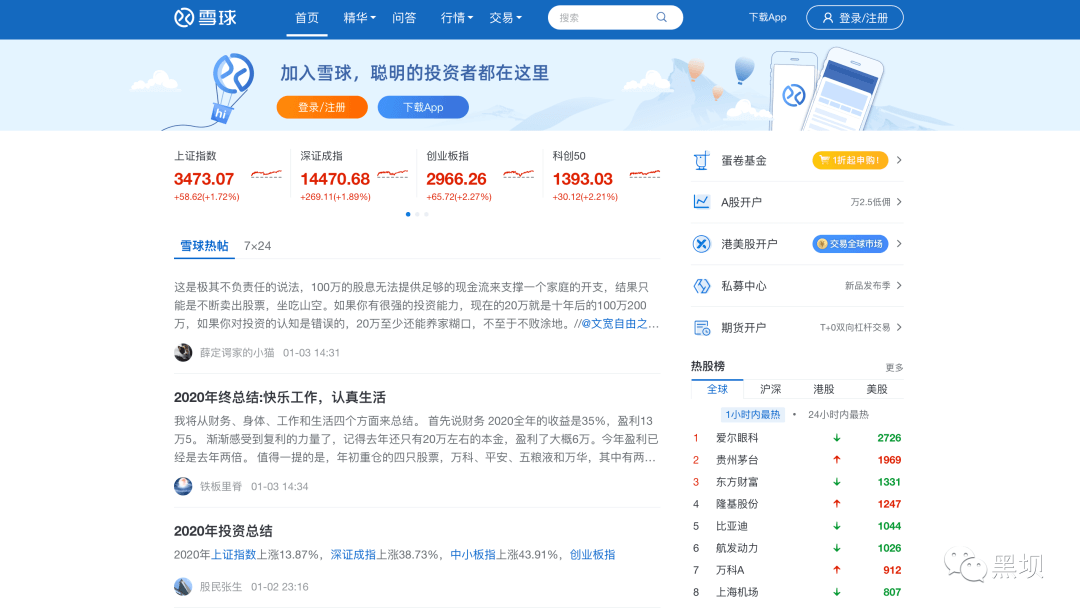Image resolution: width=1080 pixels, height=614 pixels.
Task: Select the 全球 hot stocks tab
Action: point(717,389)
